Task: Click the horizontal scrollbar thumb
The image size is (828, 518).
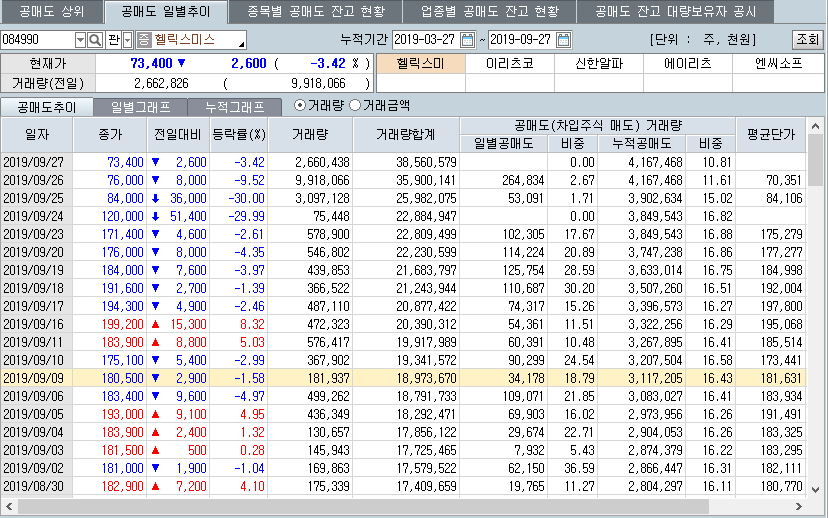Action: pos(363,506)
